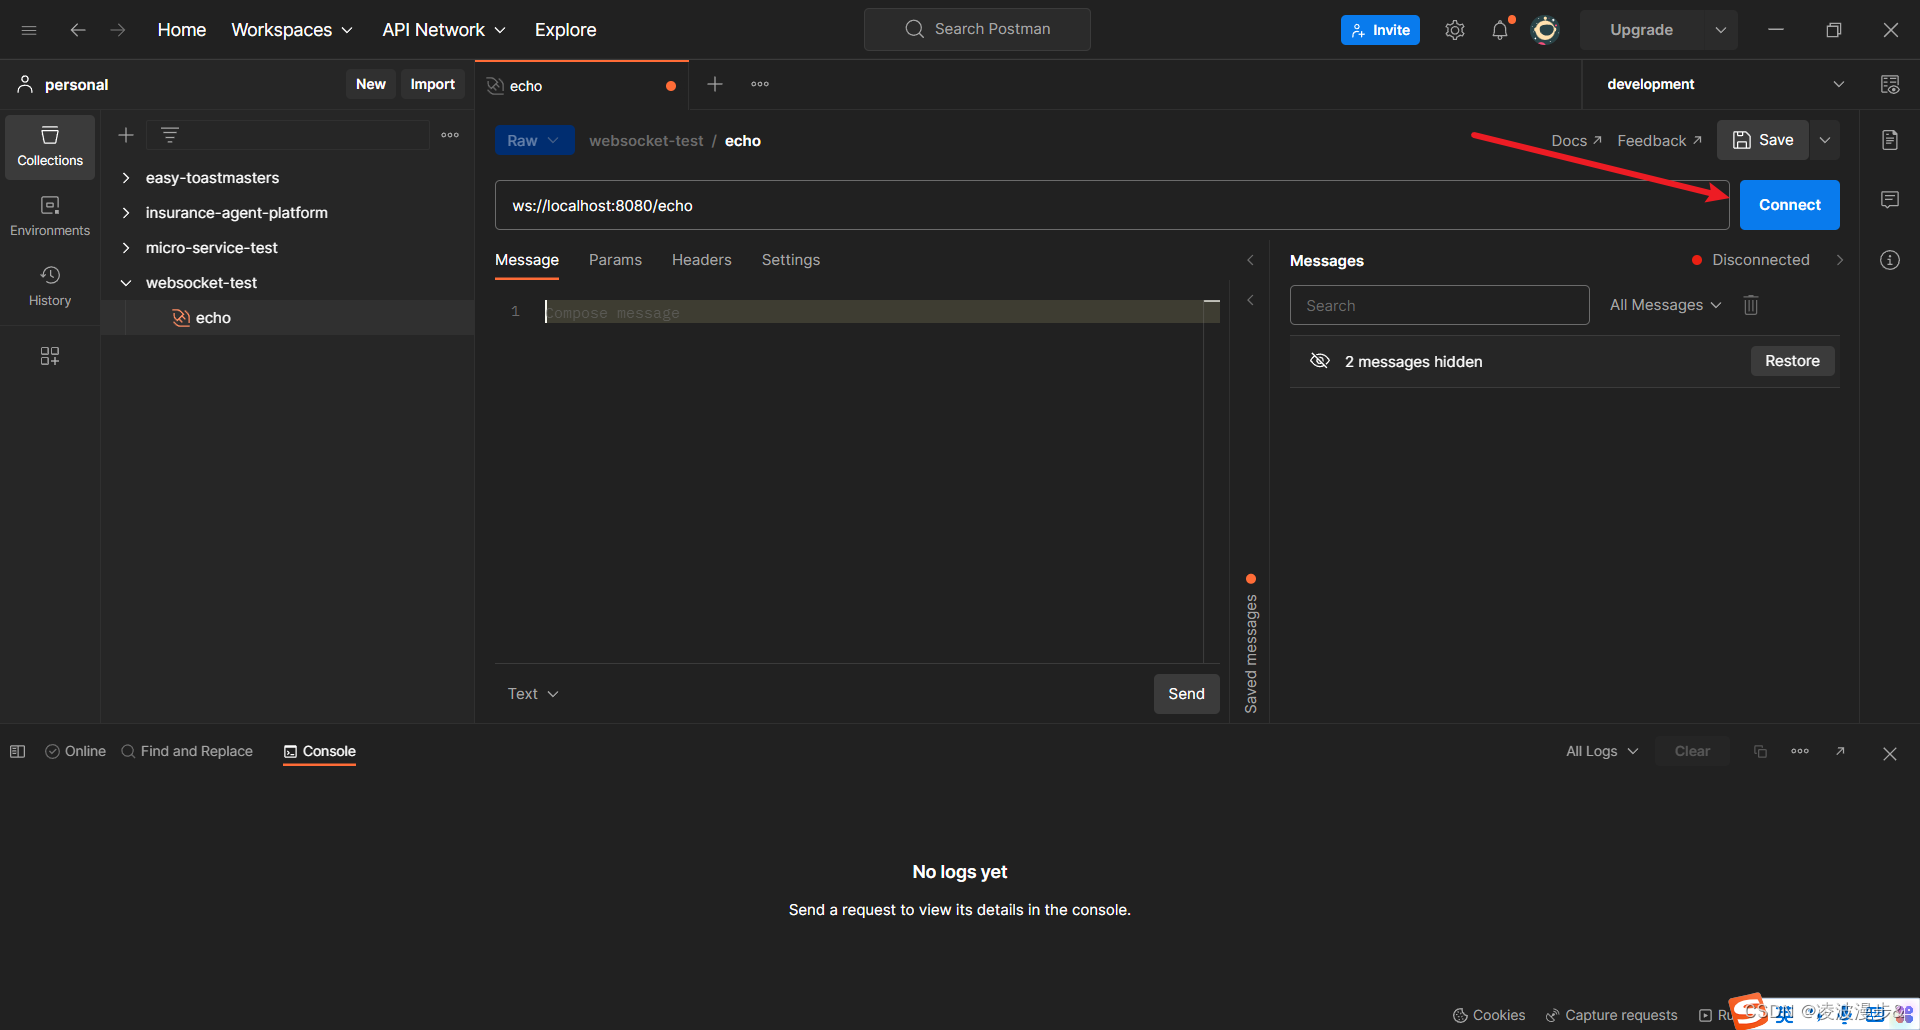Go back with the left arrow
Screen dimensions: 1920x1030
78,30
